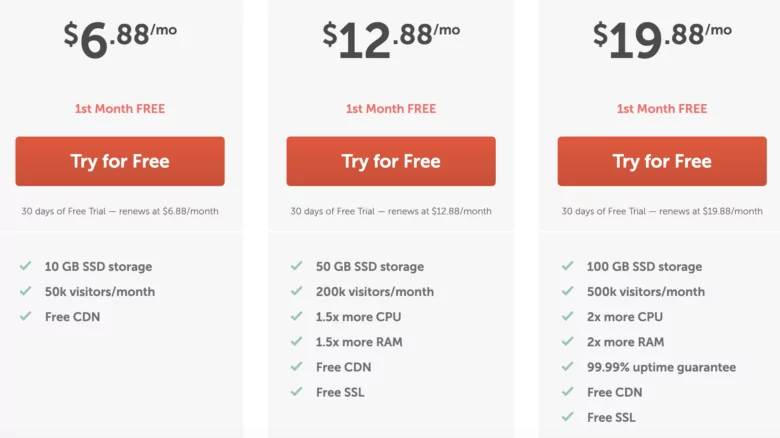Click the checkmark beside 1.5x more CPU
The height and width of the screenshot is (438, 780).
[296, 317]
